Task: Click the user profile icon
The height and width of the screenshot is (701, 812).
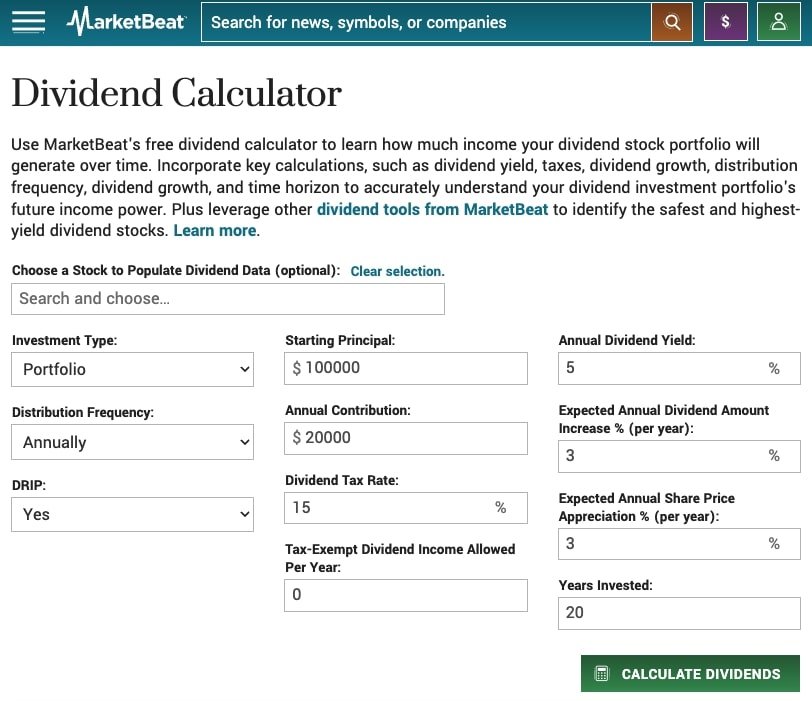Action: coord(778,21)
